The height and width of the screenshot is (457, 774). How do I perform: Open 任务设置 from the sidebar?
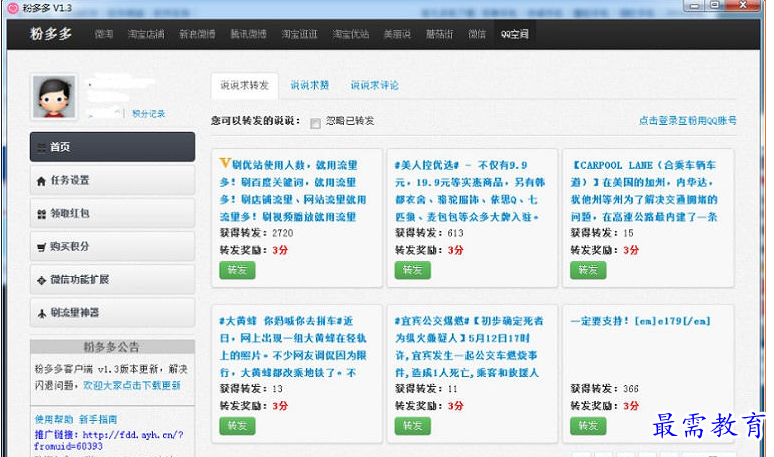[x=113, y=180]
